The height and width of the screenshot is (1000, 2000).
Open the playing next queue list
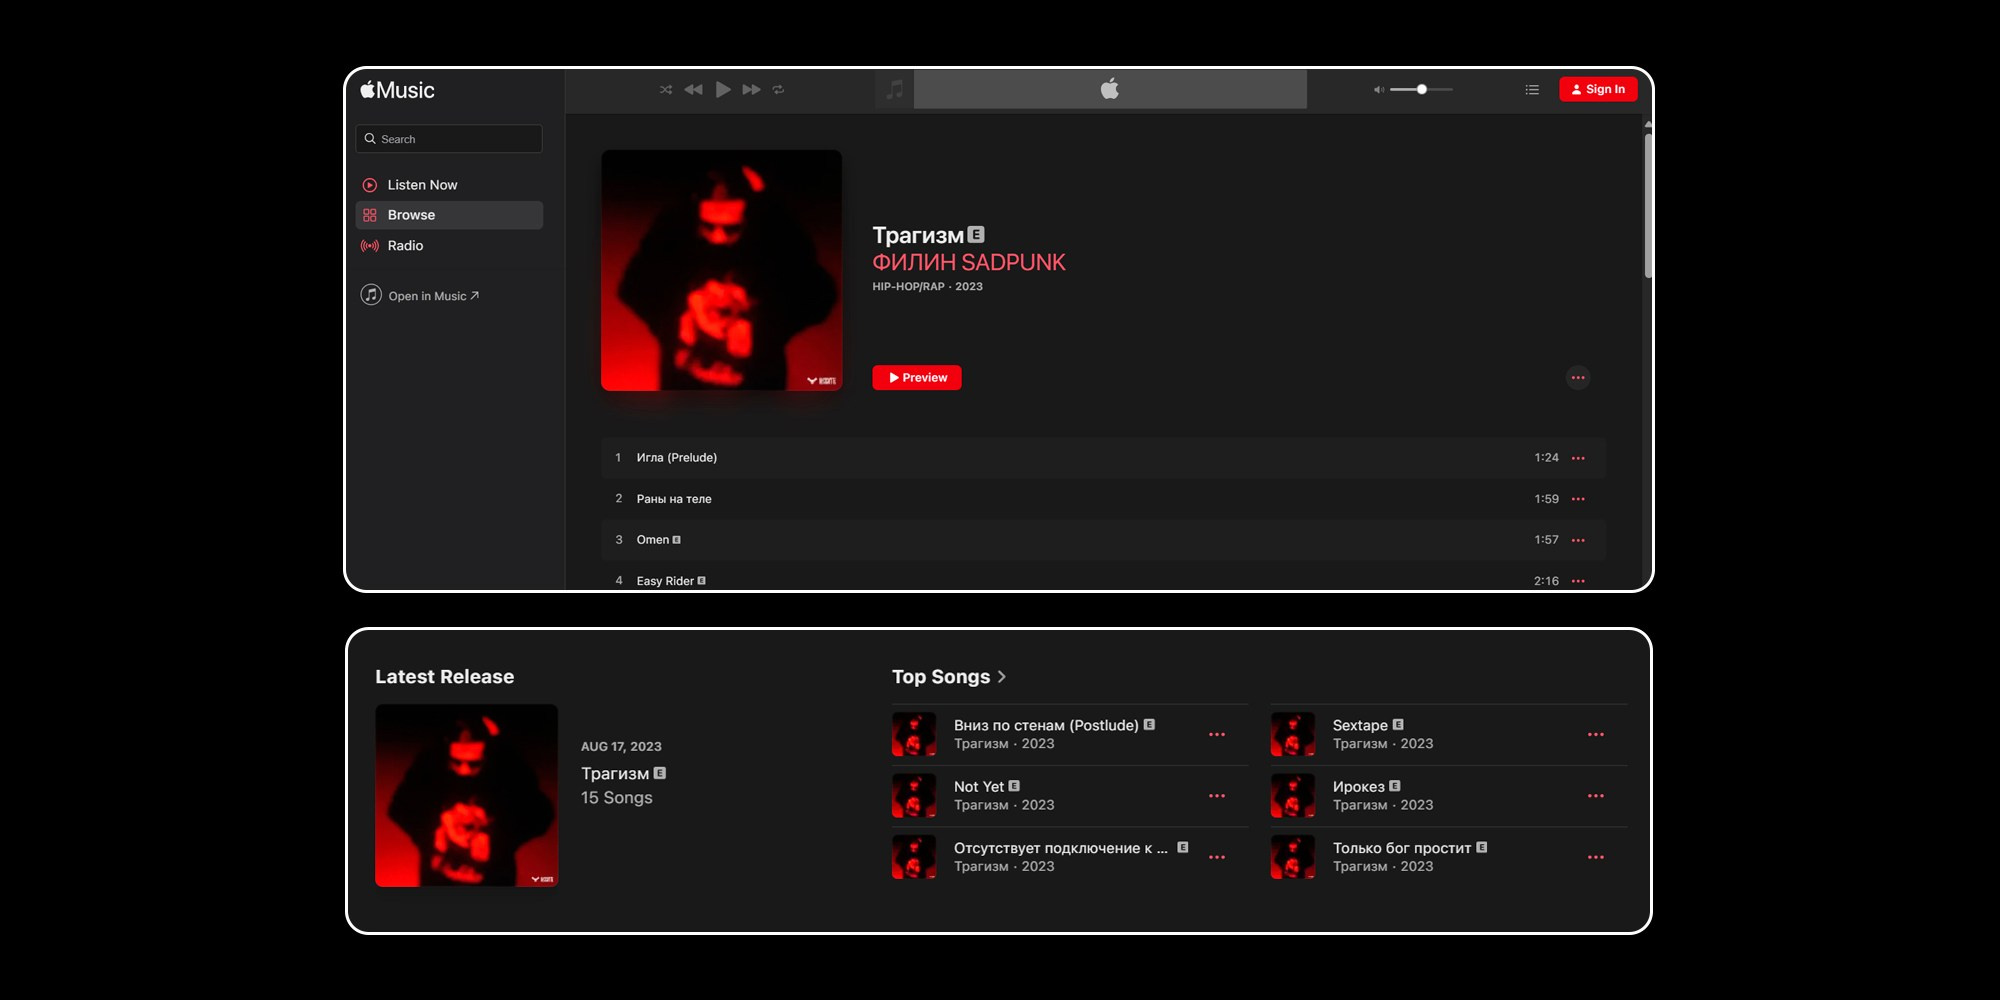click(1531, 90)
